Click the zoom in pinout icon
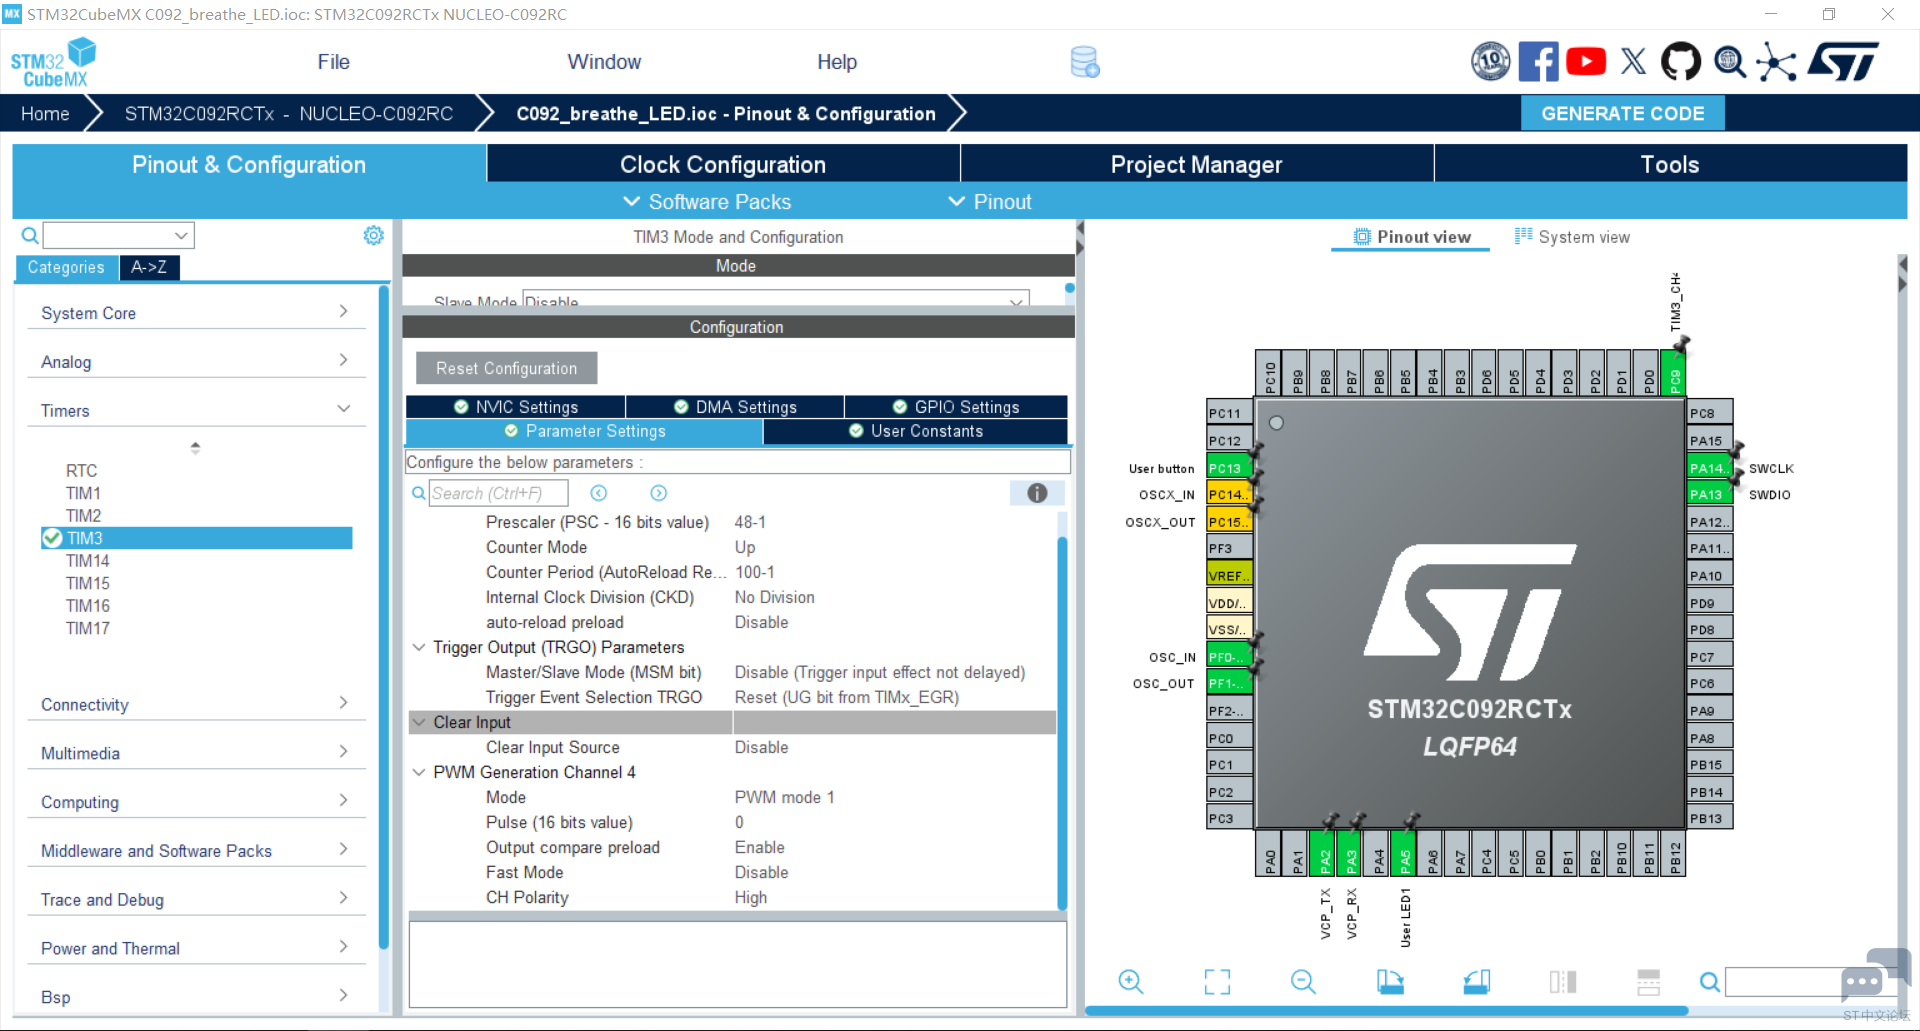Viewport: 1920px width, 1031px height. click(1130, 982)
